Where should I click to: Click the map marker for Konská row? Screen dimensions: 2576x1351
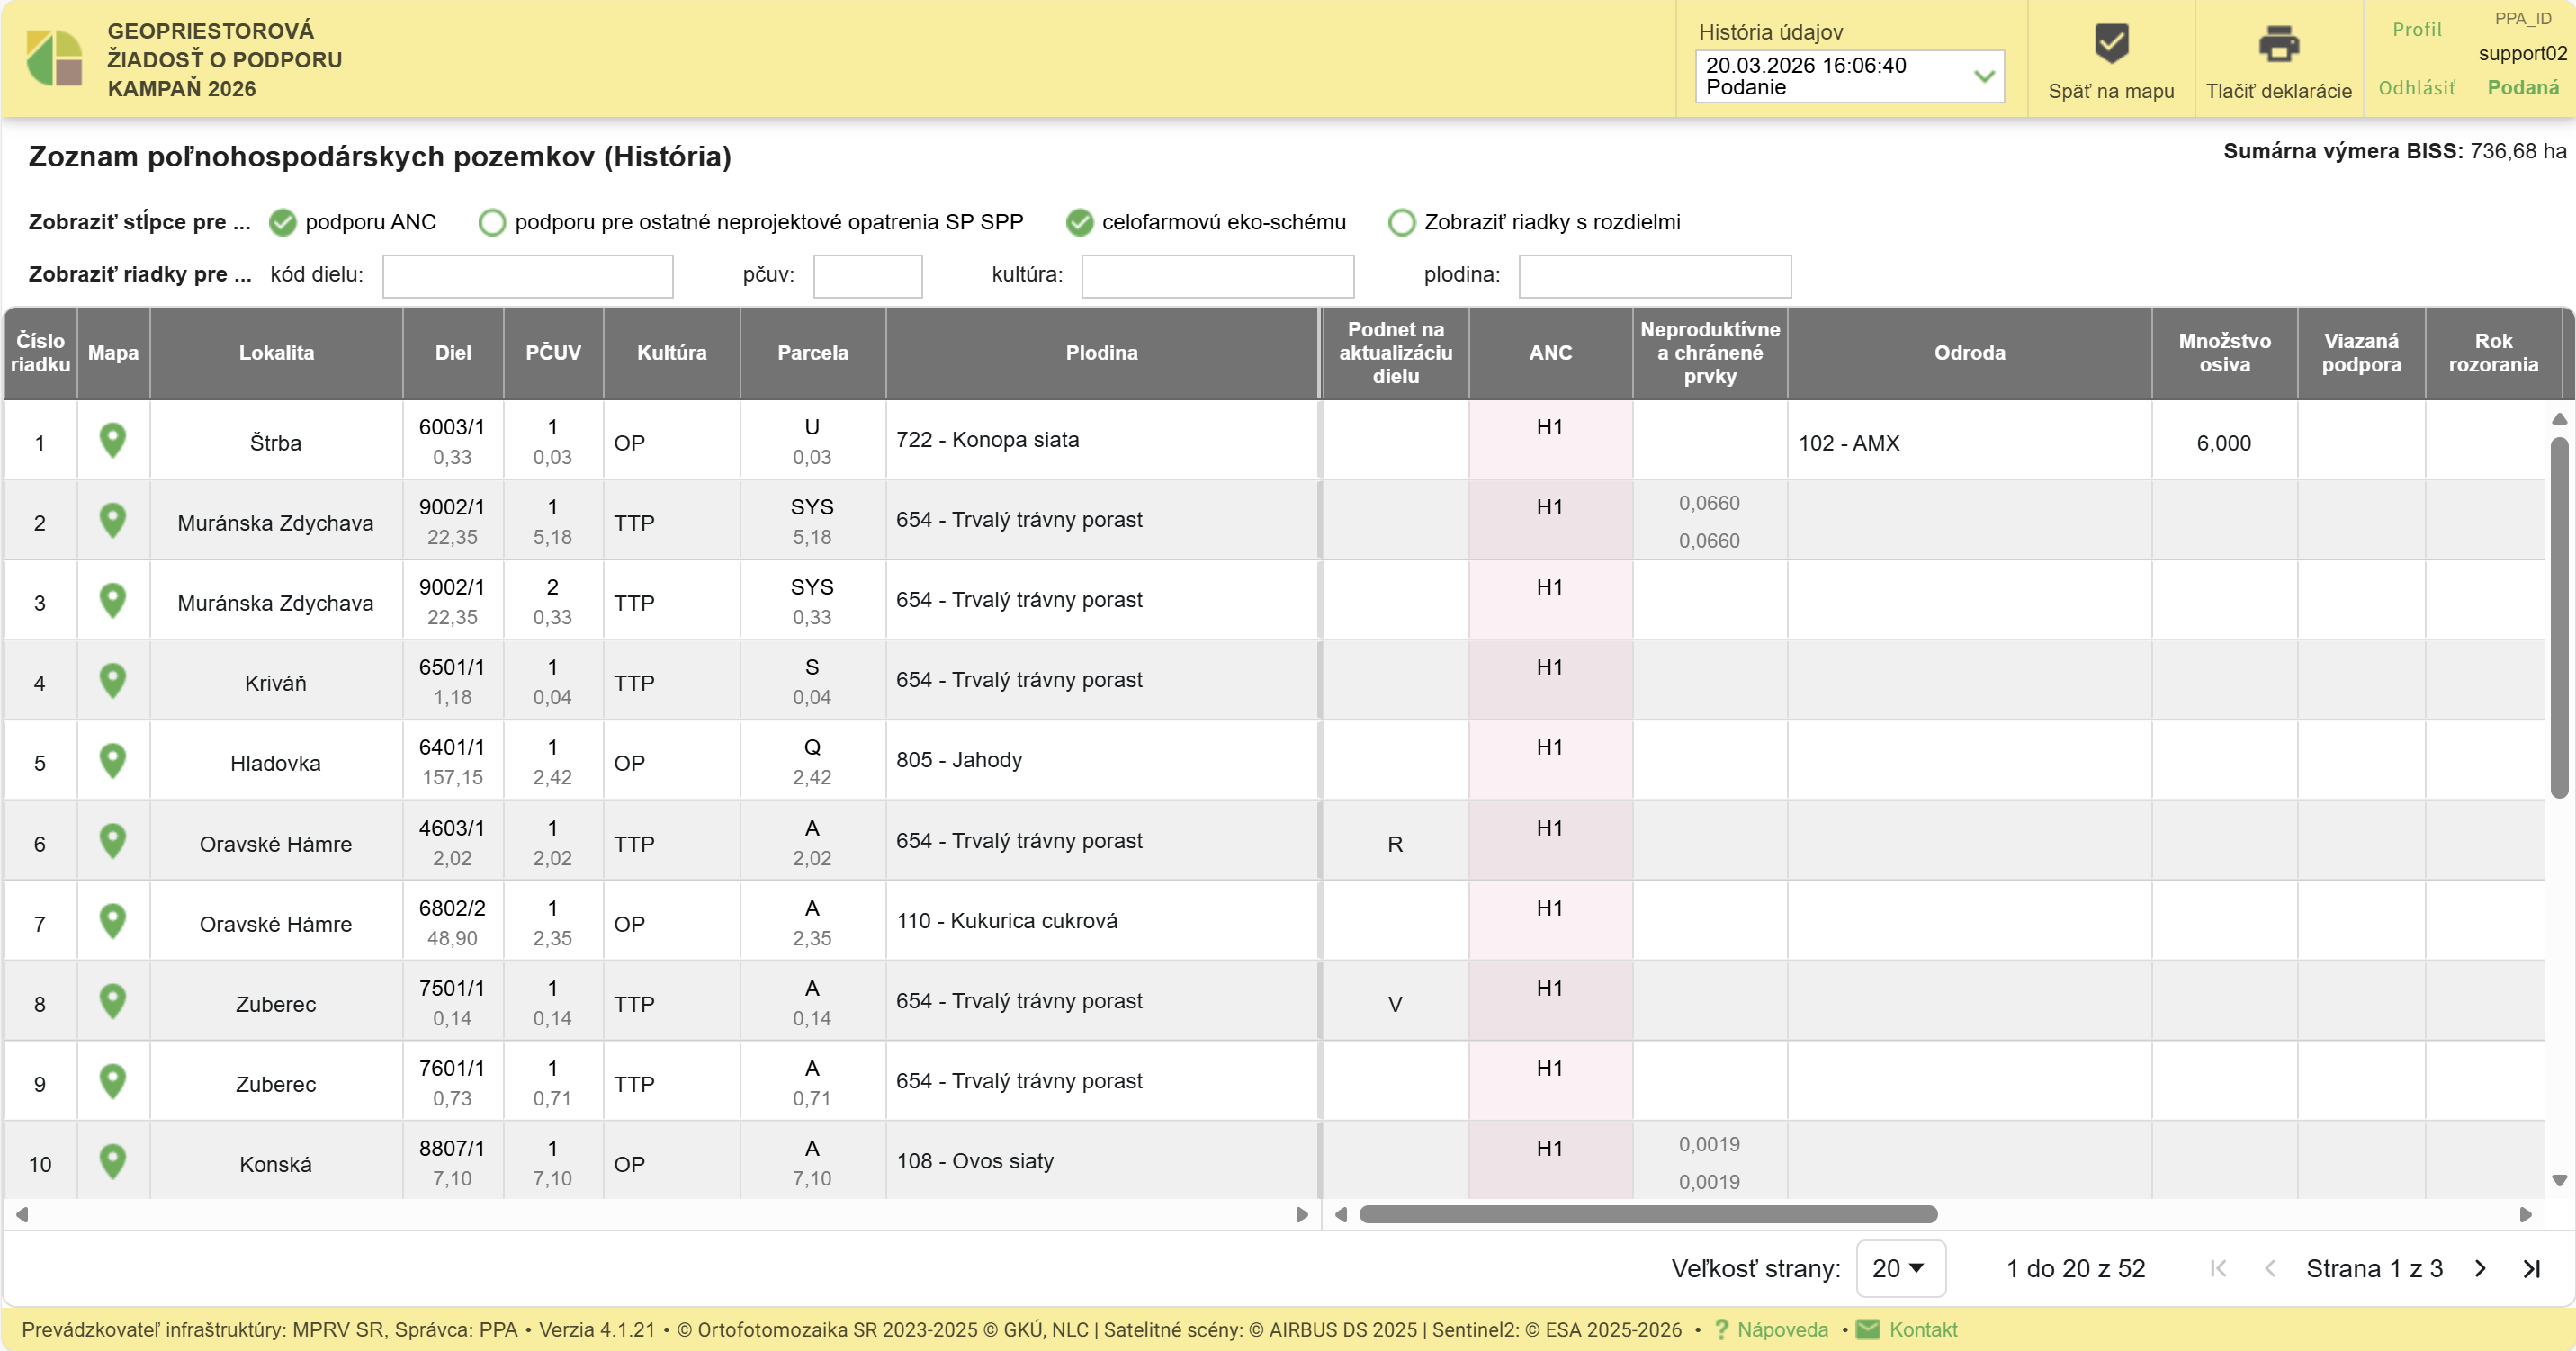click(x=113, y=1161)
